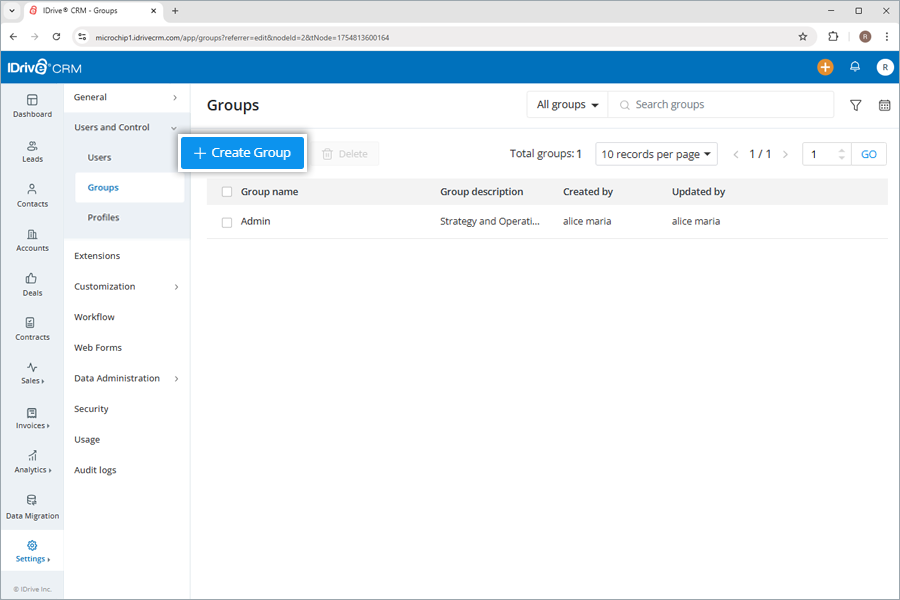Expand the Customization settings section
This screenshot has height=600, width=900.
(104, 286)
